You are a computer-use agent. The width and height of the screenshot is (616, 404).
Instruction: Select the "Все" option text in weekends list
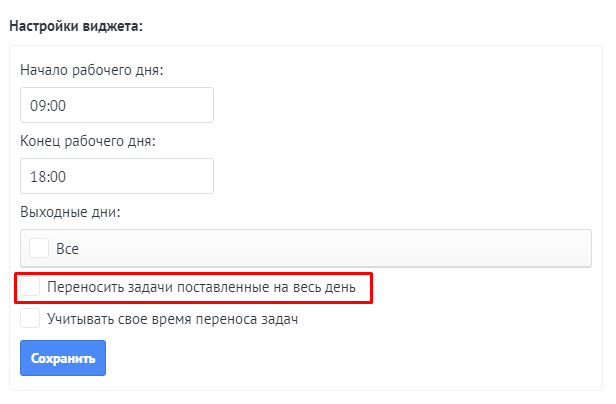(x=67, y=249)
